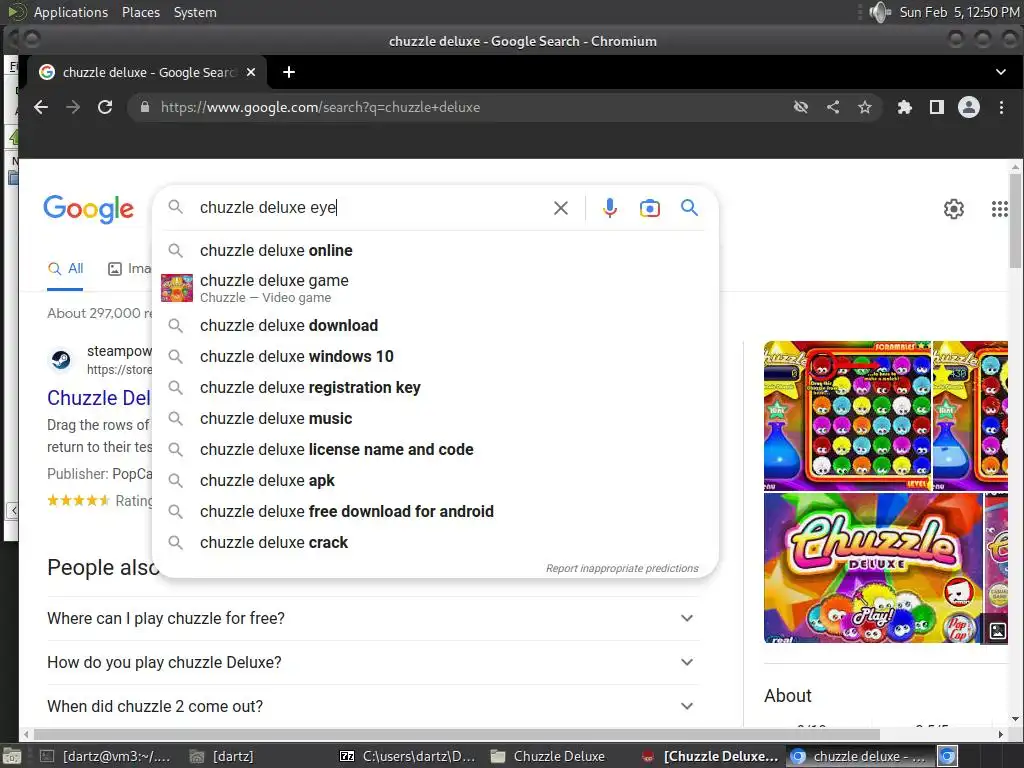Open the Chromium profile avatar
This screenshot has width=1024, height=768.
tap(968, 107)
